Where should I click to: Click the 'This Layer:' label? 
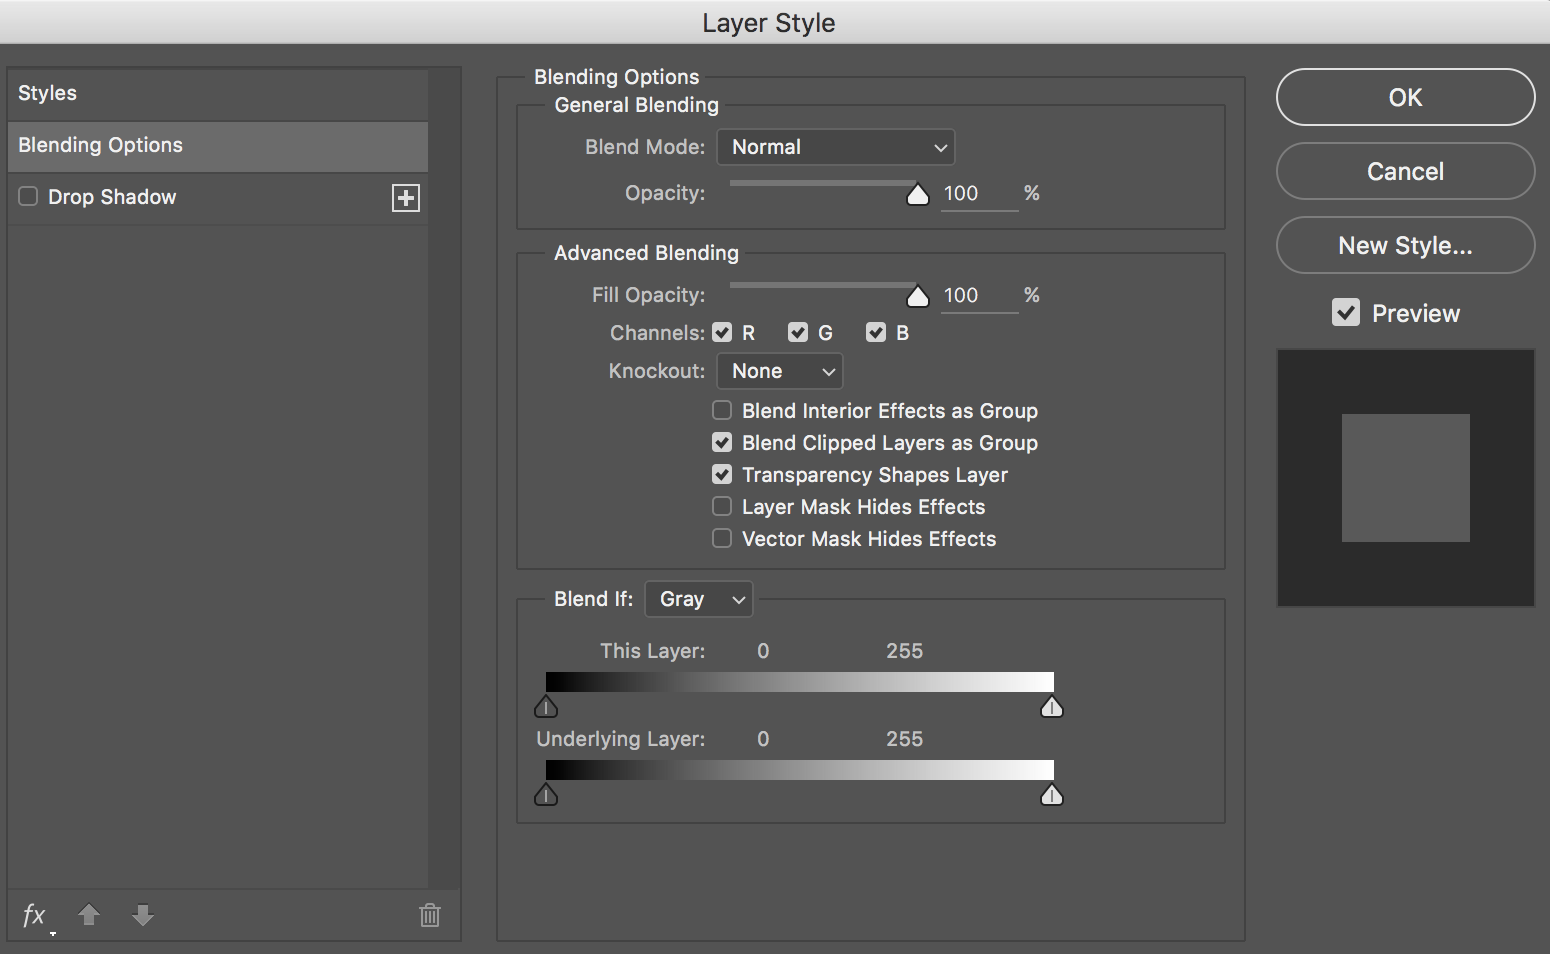(x=652, y=651)
